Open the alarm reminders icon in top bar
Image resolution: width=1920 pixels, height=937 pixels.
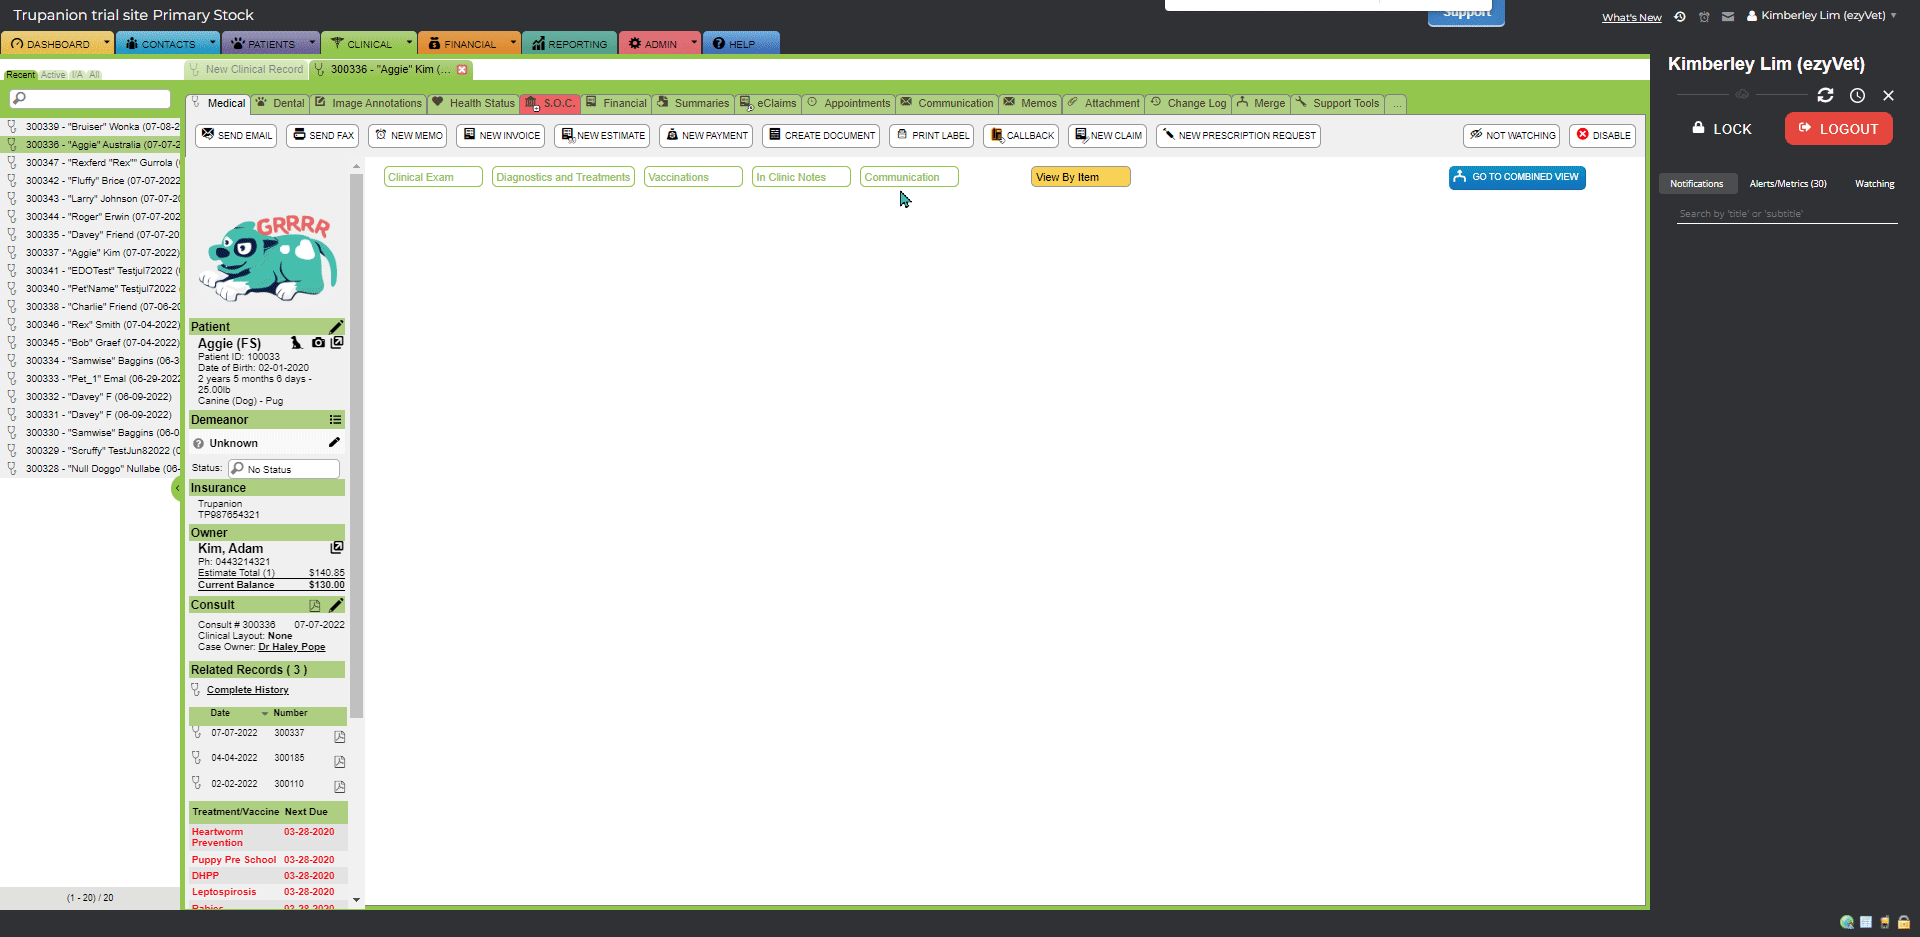point(1704,16)
